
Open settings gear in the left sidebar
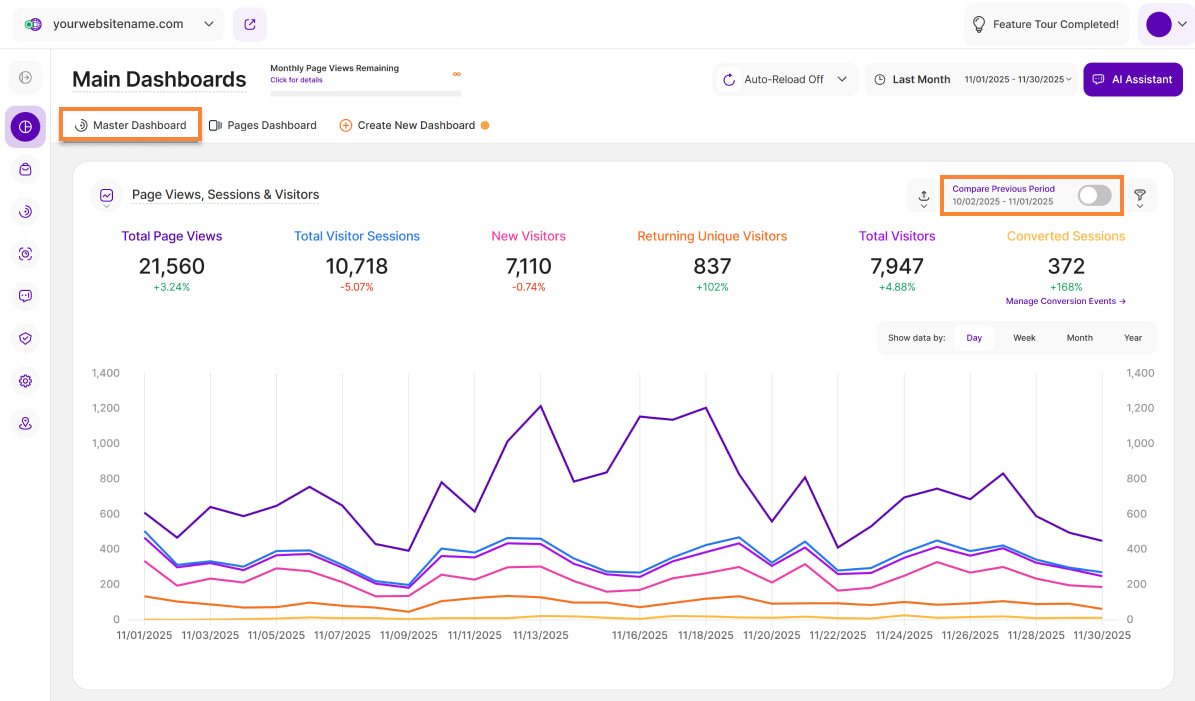pos(25,381)
